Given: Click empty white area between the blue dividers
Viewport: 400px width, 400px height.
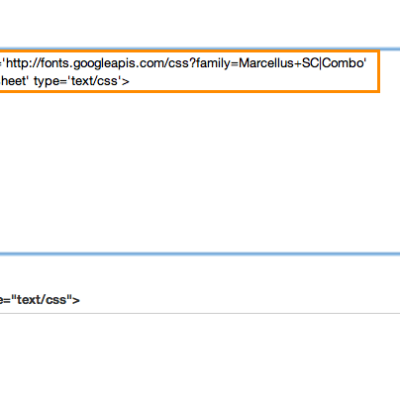Looking at the screenshot, I should point(200,172).
